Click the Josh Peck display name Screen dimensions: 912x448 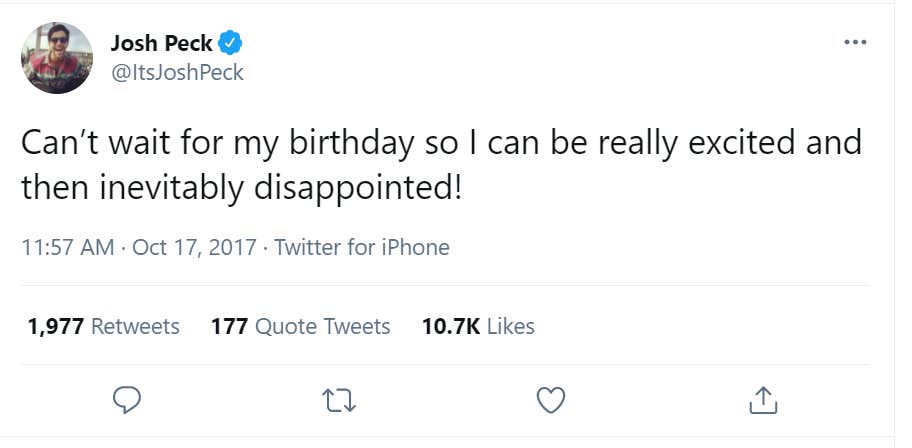point(161,43)
